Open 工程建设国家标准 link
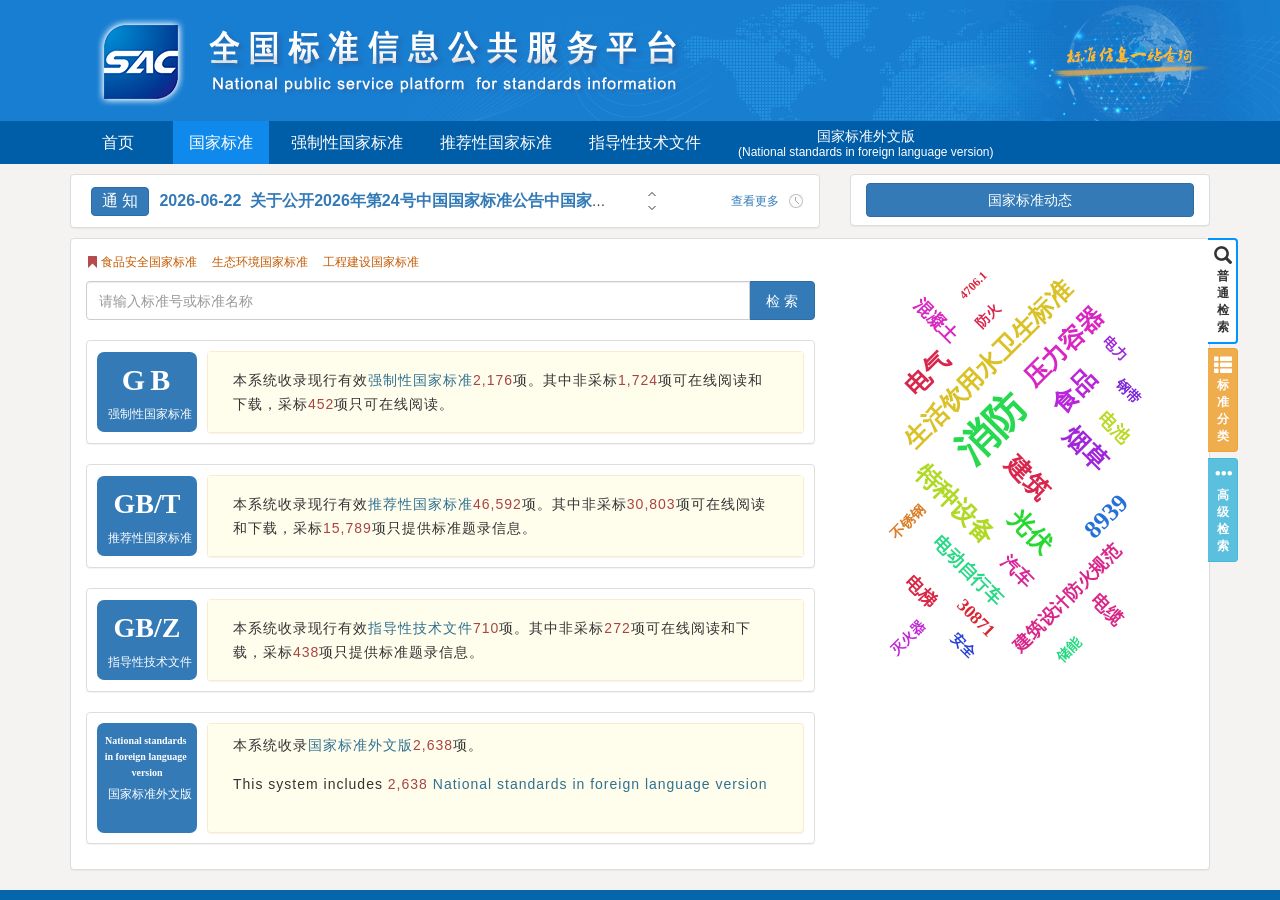Image resolution: width=1280 pixels, height=900 pixels. (x=371, y=262)
